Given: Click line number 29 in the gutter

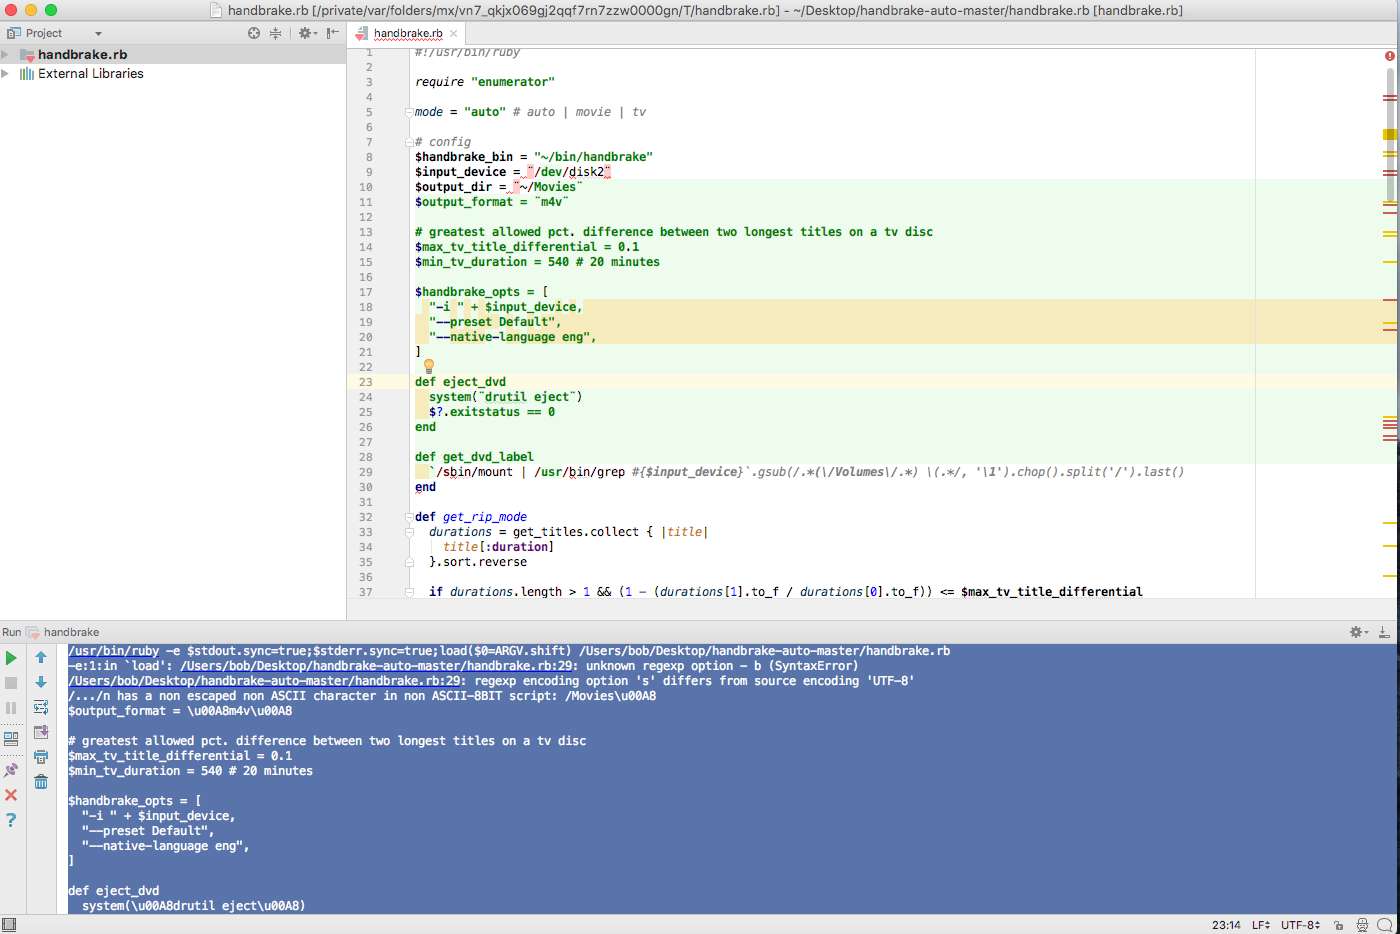Looking at the screenshot, I should pos(366,472).
